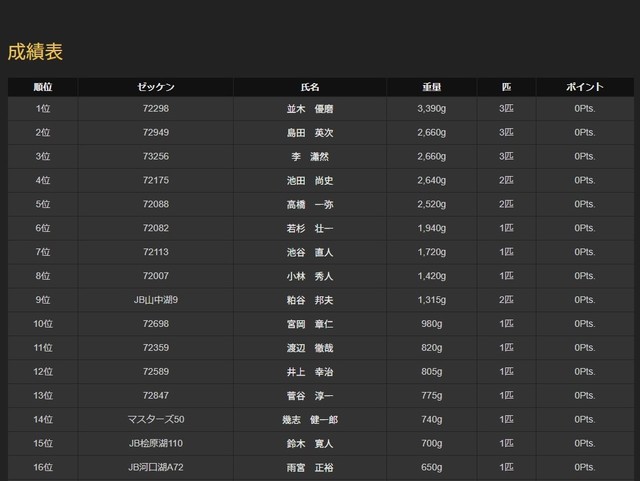This screenshot has height=481, width=640.
Task: Click bib number 72298 in first row
Action: pyautogui.click(x=156, y=108)
